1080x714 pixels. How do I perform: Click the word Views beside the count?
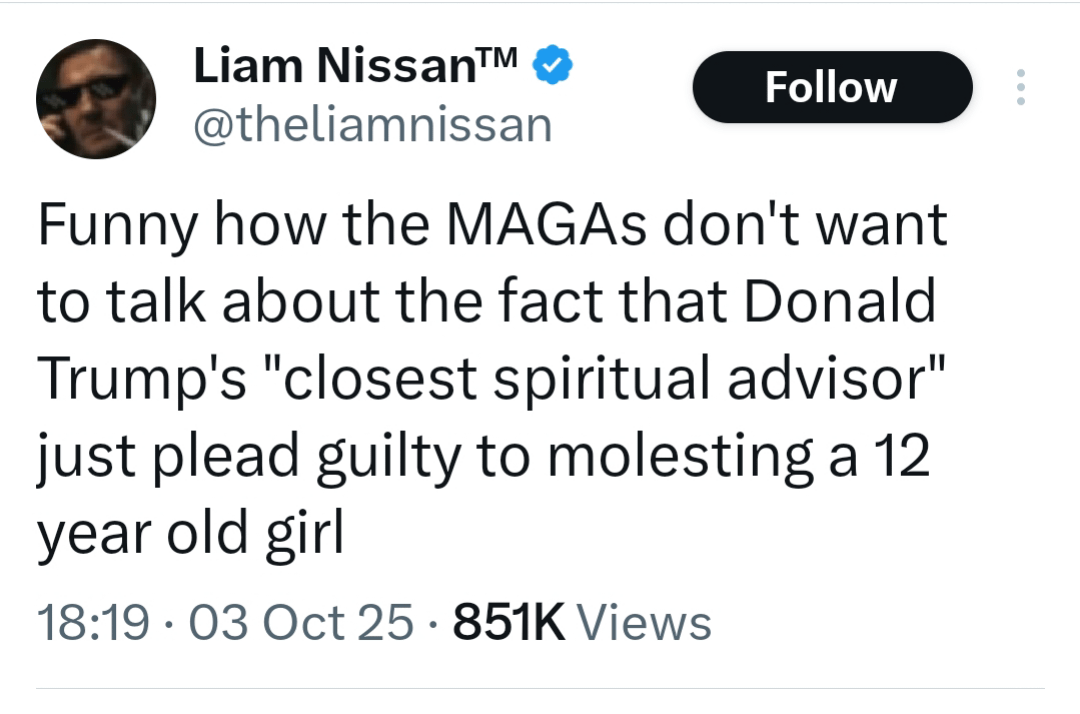646,622
